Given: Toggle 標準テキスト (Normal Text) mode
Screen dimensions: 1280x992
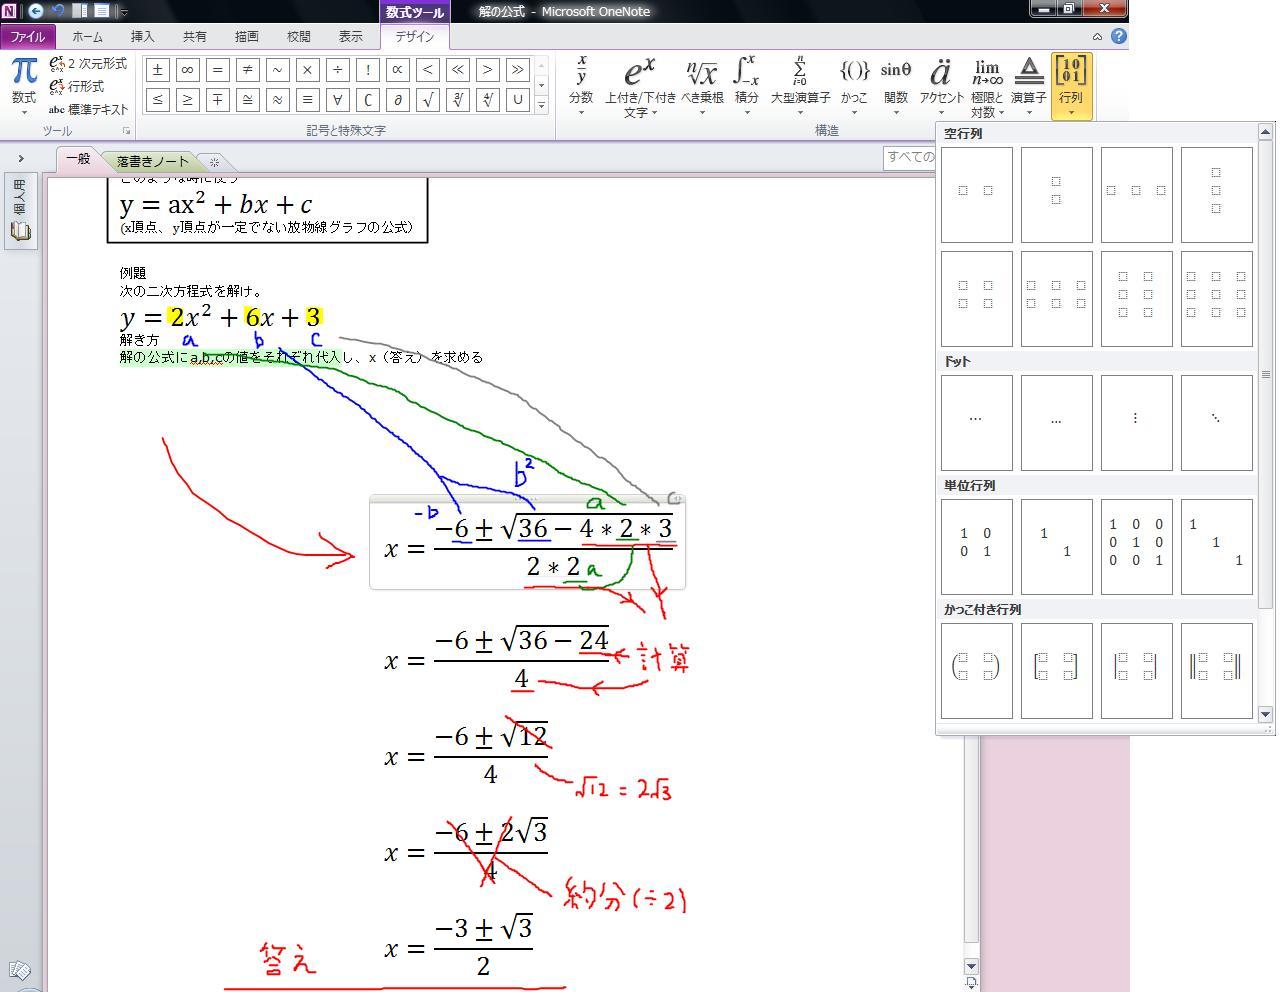Looking at the screenshot, I should tap(88, 109).
